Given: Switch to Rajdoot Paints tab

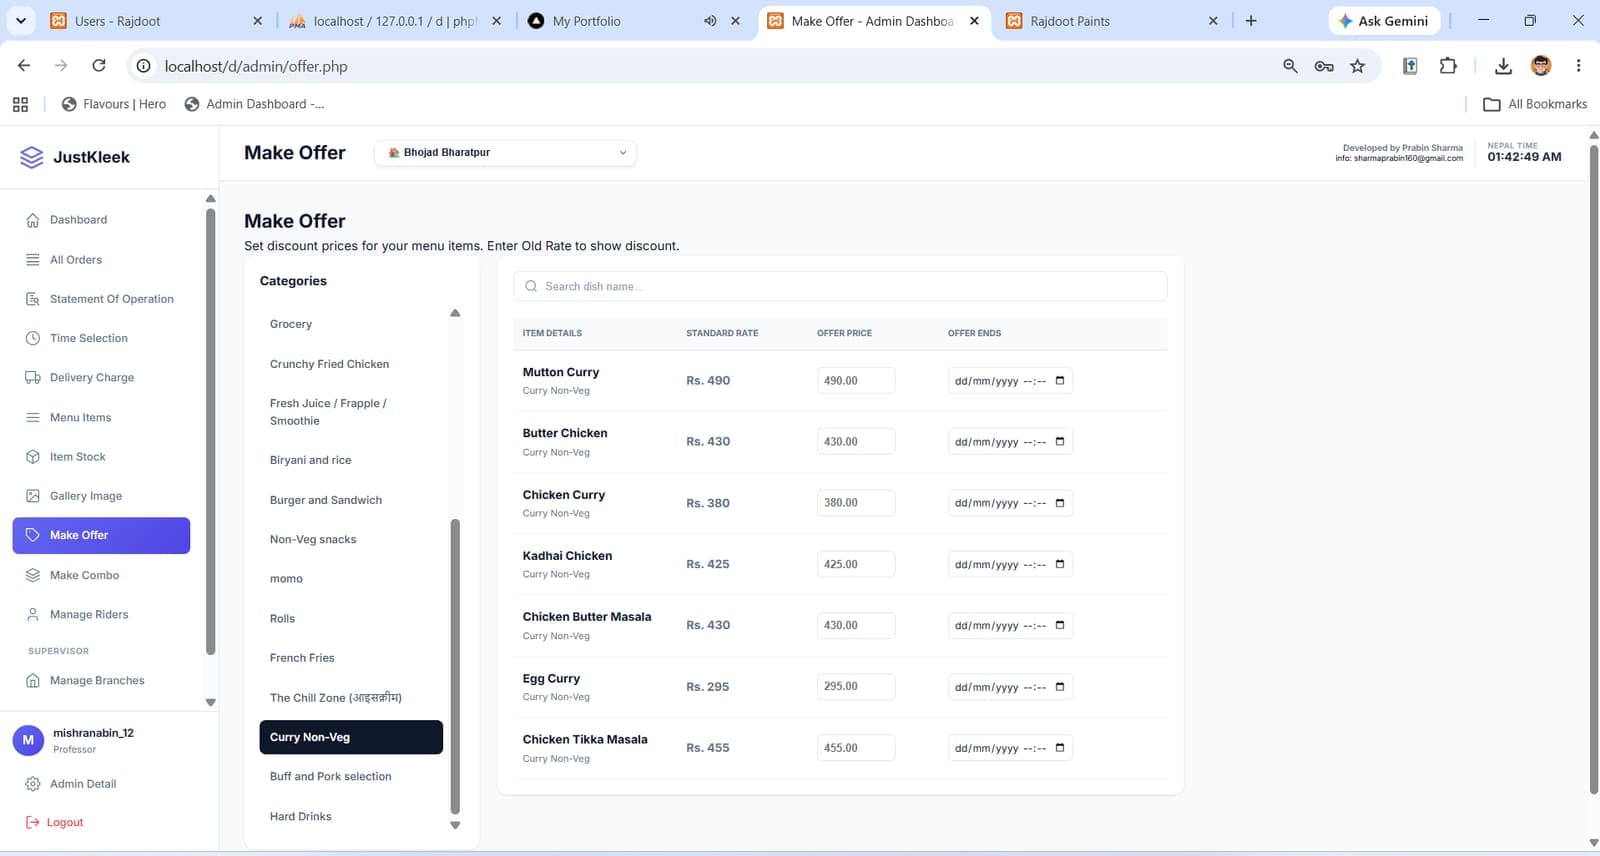Looking at the screenshot, I should coord(1111,21).
